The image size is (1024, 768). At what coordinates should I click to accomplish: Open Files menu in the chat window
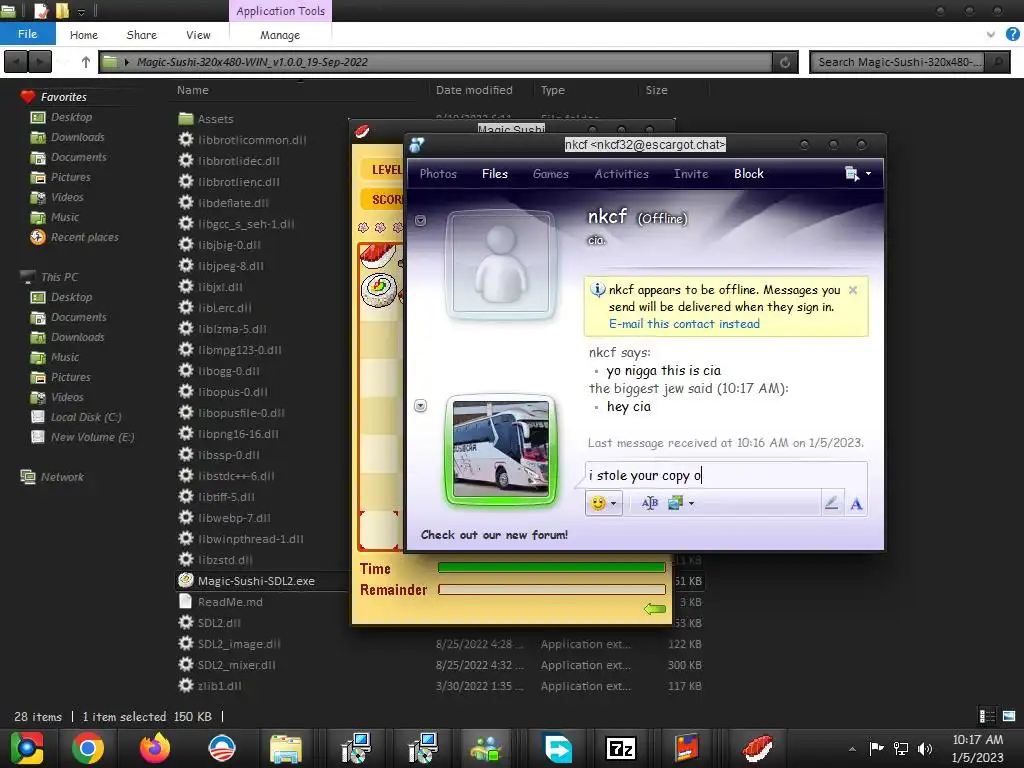click(494, 174)
